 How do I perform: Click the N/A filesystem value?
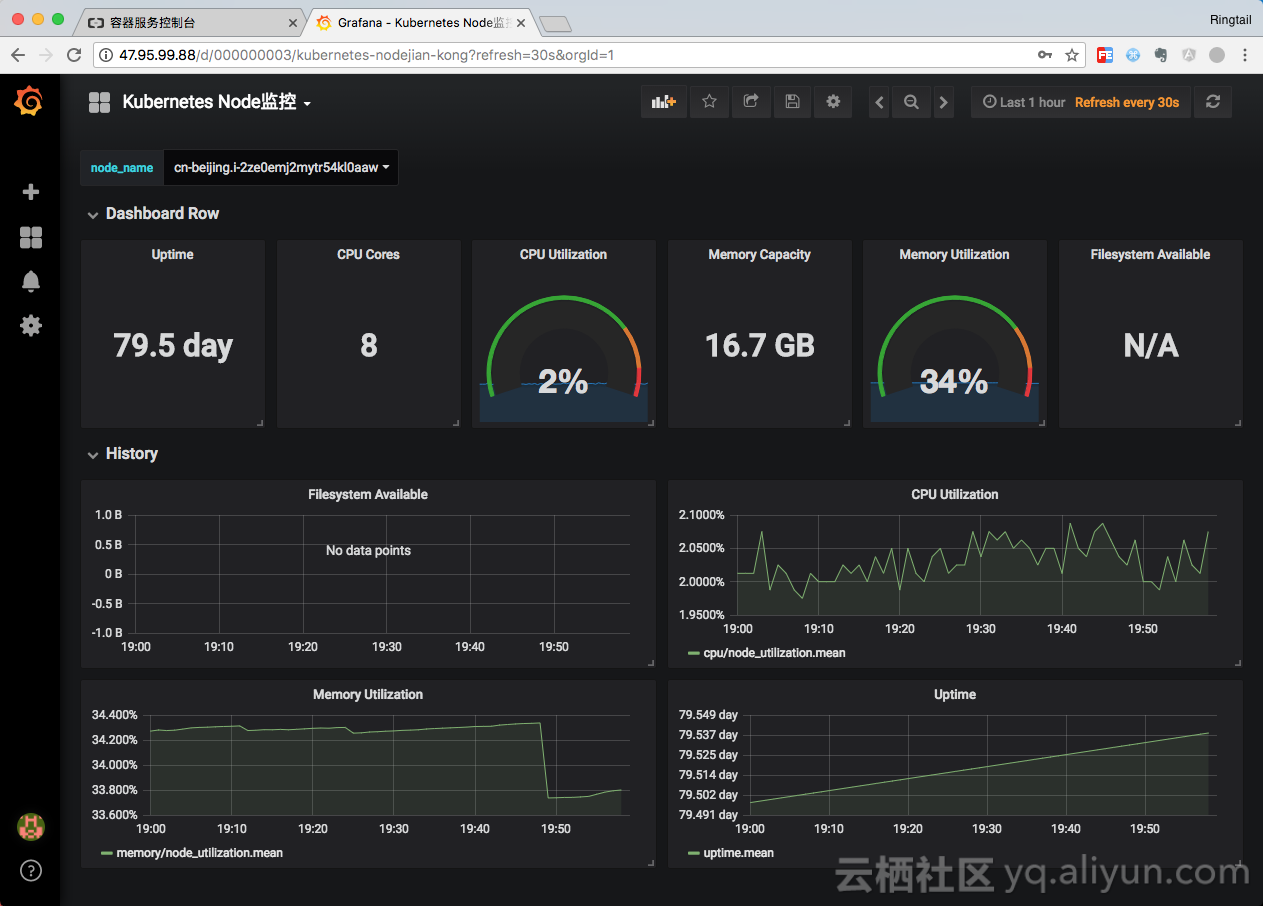(x=1150, y=346)
